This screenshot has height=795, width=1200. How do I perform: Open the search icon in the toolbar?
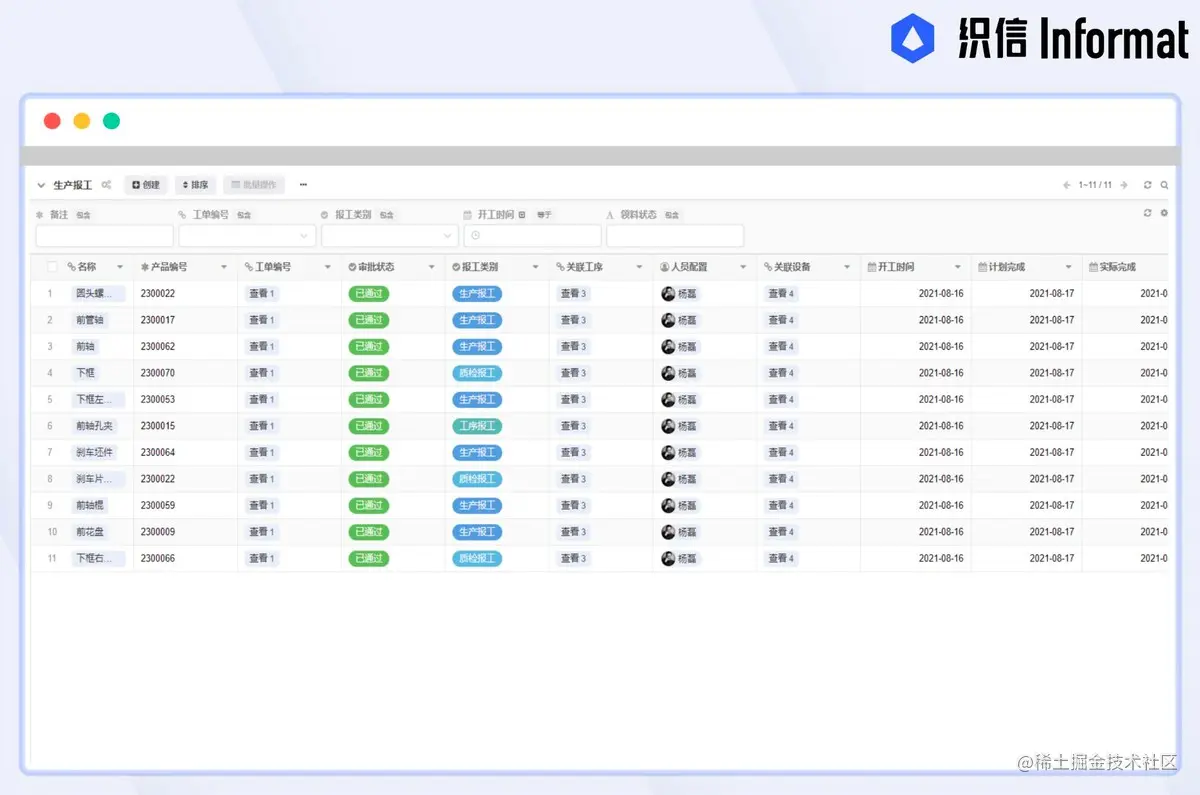click(x=1164, y=185)
